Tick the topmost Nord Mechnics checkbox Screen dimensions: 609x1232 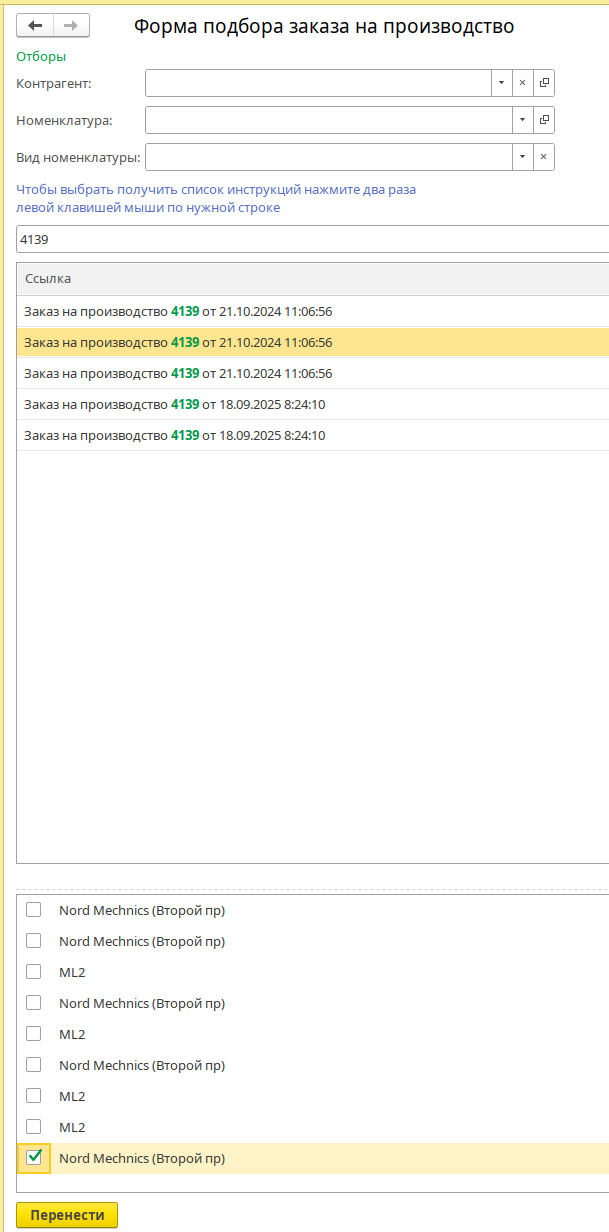tap(34, 910)
